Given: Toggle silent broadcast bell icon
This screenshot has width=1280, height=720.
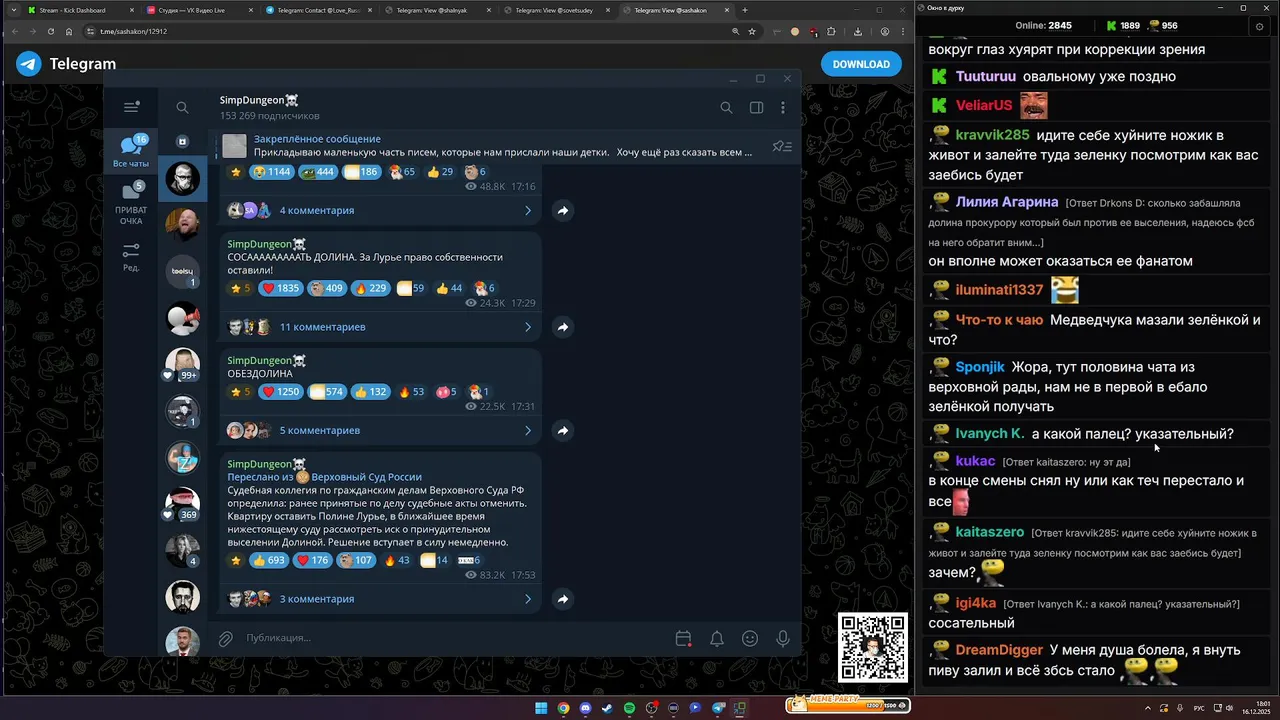Looking at the screenshot, I should point(717,638).
